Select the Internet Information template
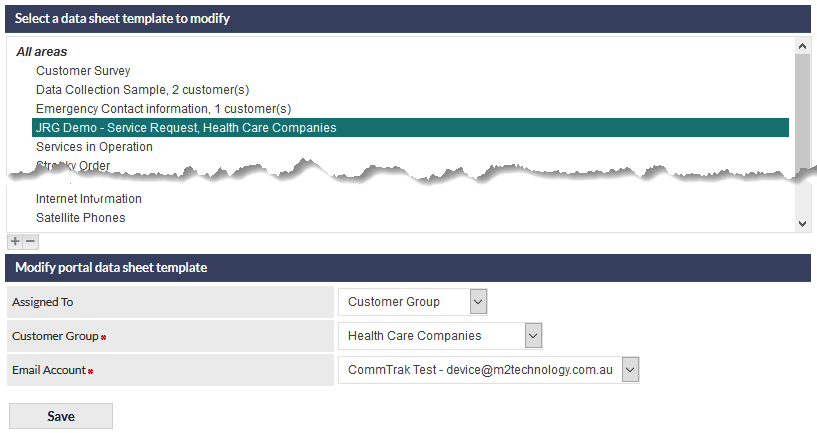 [89, 199]
